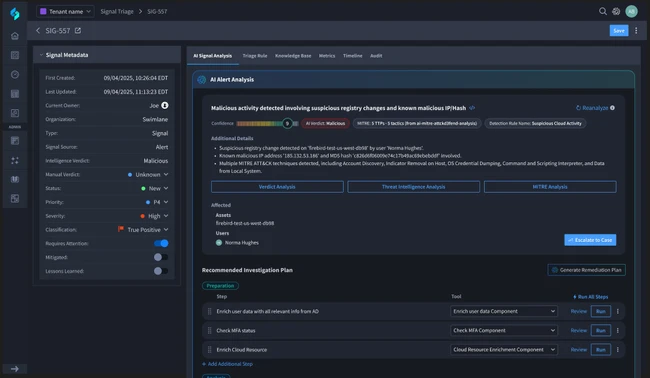Image resolution: width=650 pixels, height=378 pixels.
Task: Click Norma Hughes user avatar
Action: pyautogui.click(x=219, y=242)
